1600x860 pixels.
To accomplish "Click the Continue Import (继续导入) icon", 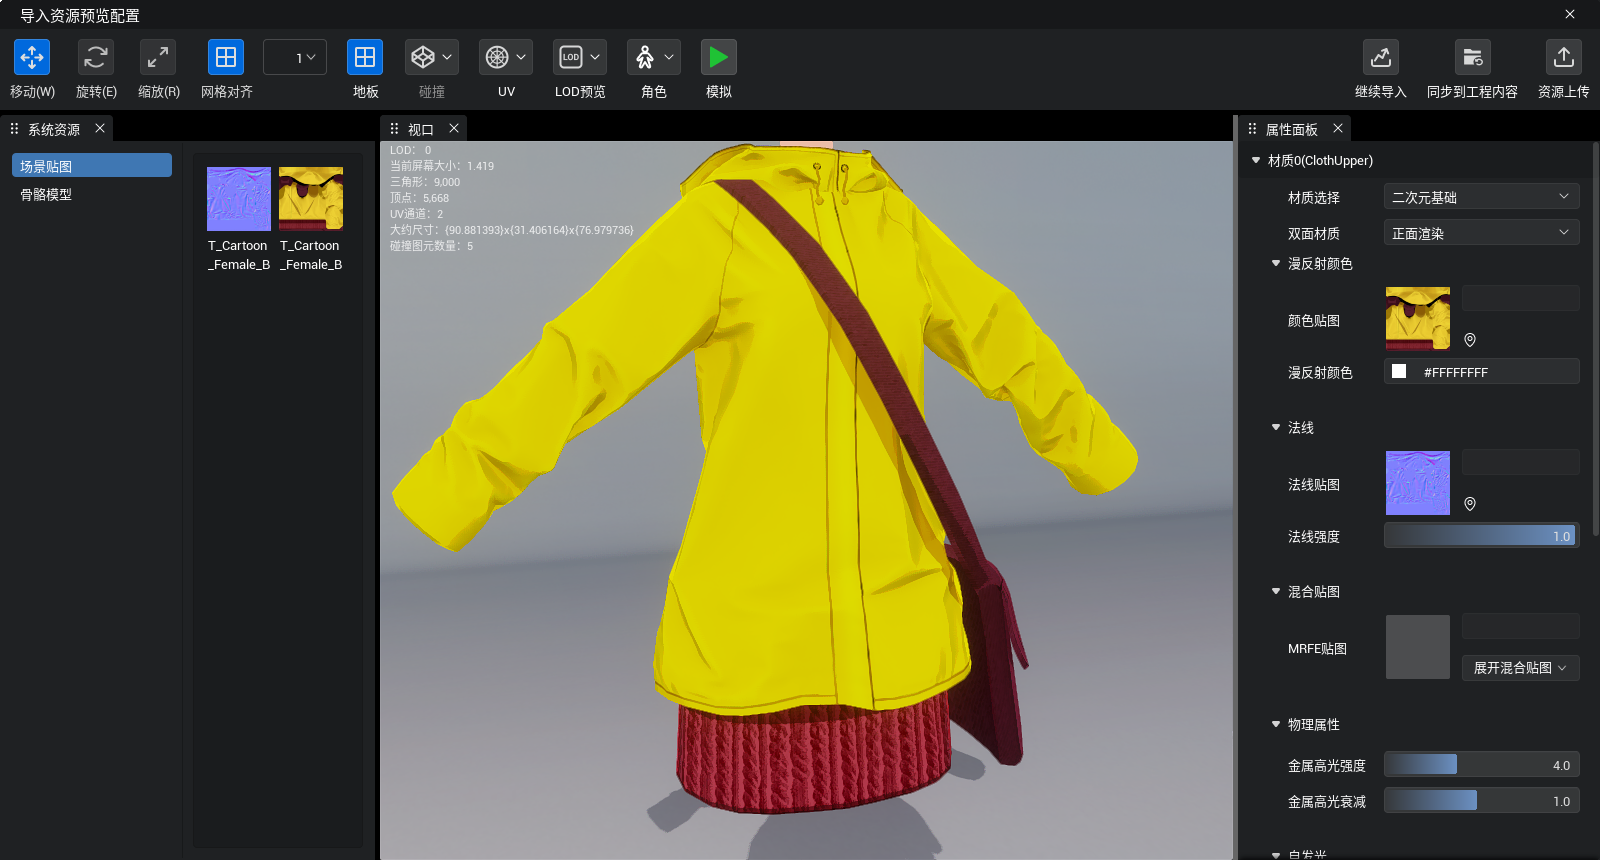I will (x=1381, y=57).
